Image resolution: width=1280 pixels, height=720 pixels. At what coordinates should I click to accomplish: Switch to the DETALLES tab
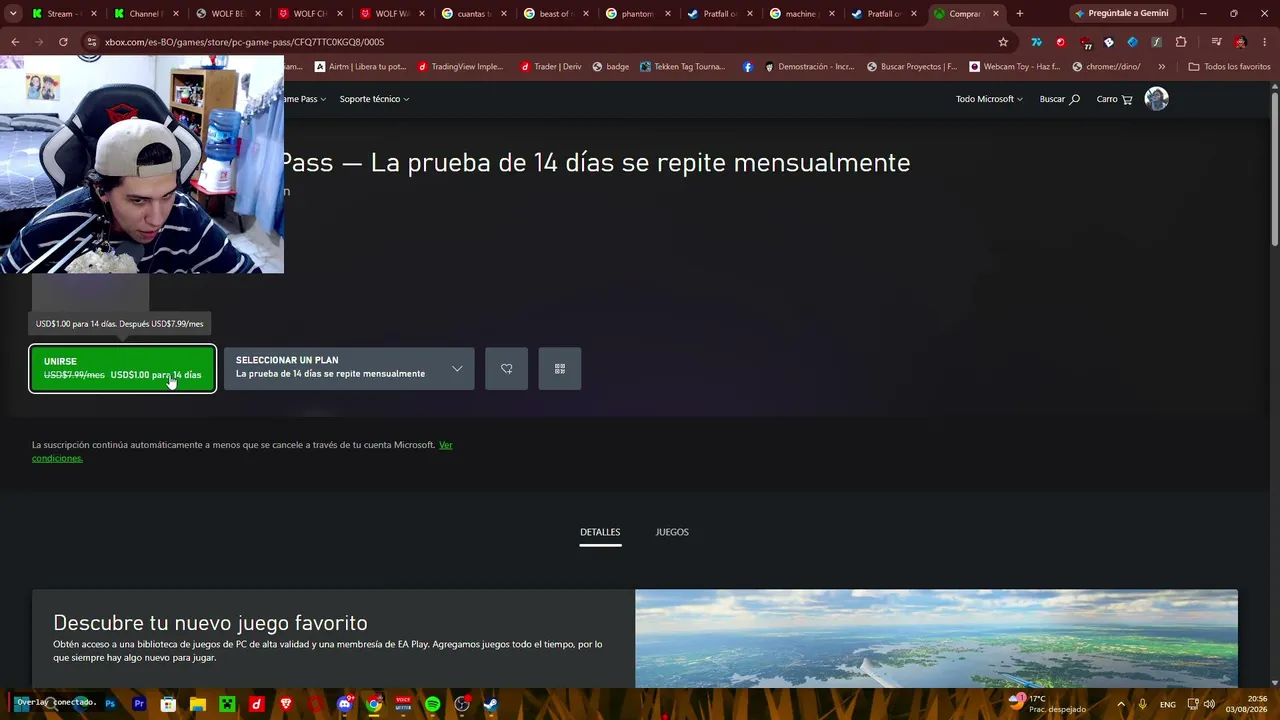click(x=600, y=532)
